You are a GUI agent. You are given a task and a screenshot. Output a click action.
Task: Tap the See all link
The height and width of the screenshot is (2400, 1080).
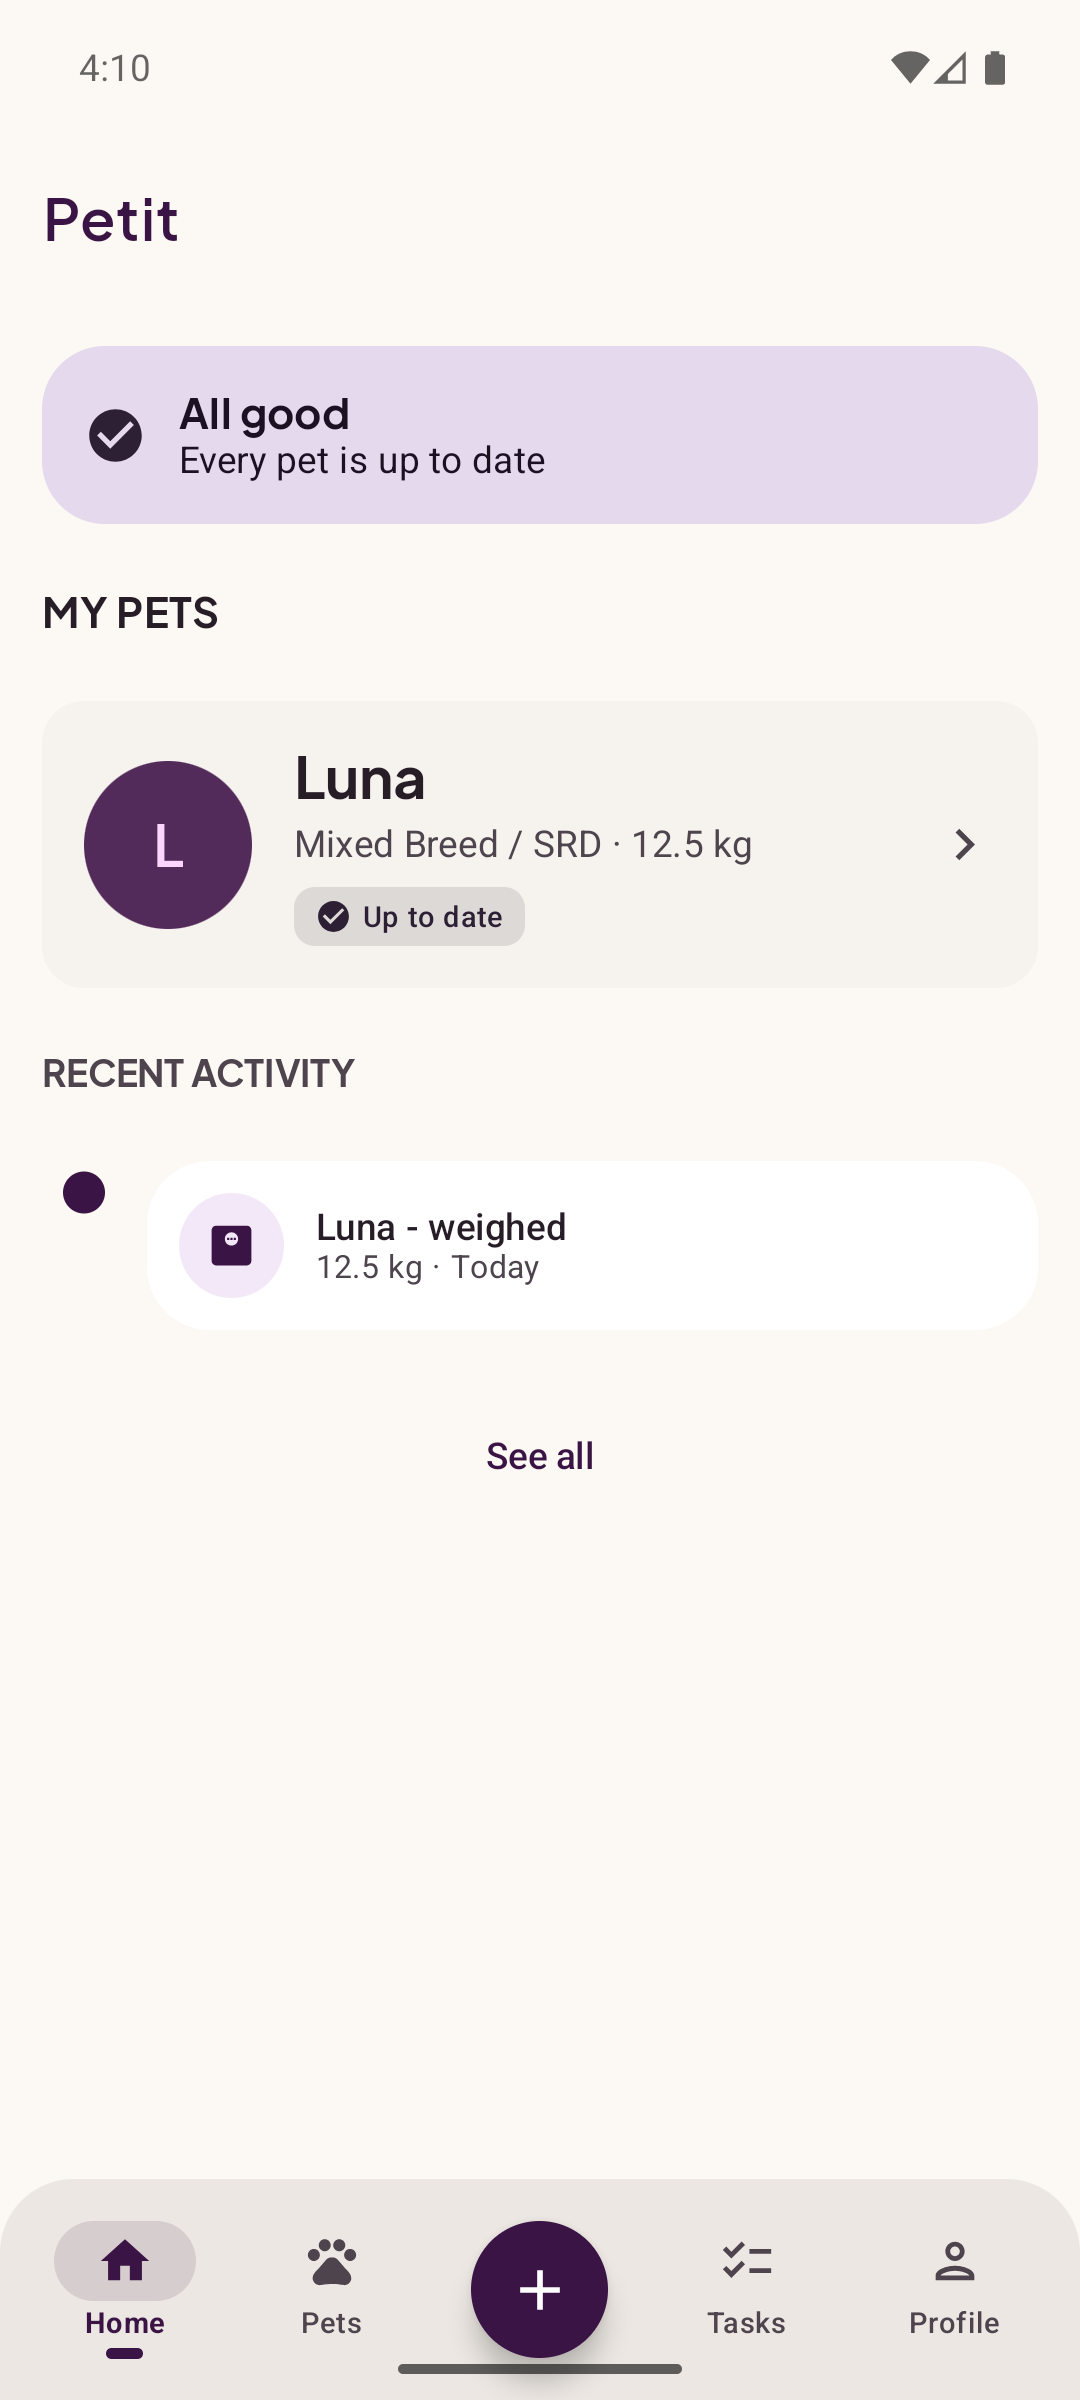(x=540, y=1456)
